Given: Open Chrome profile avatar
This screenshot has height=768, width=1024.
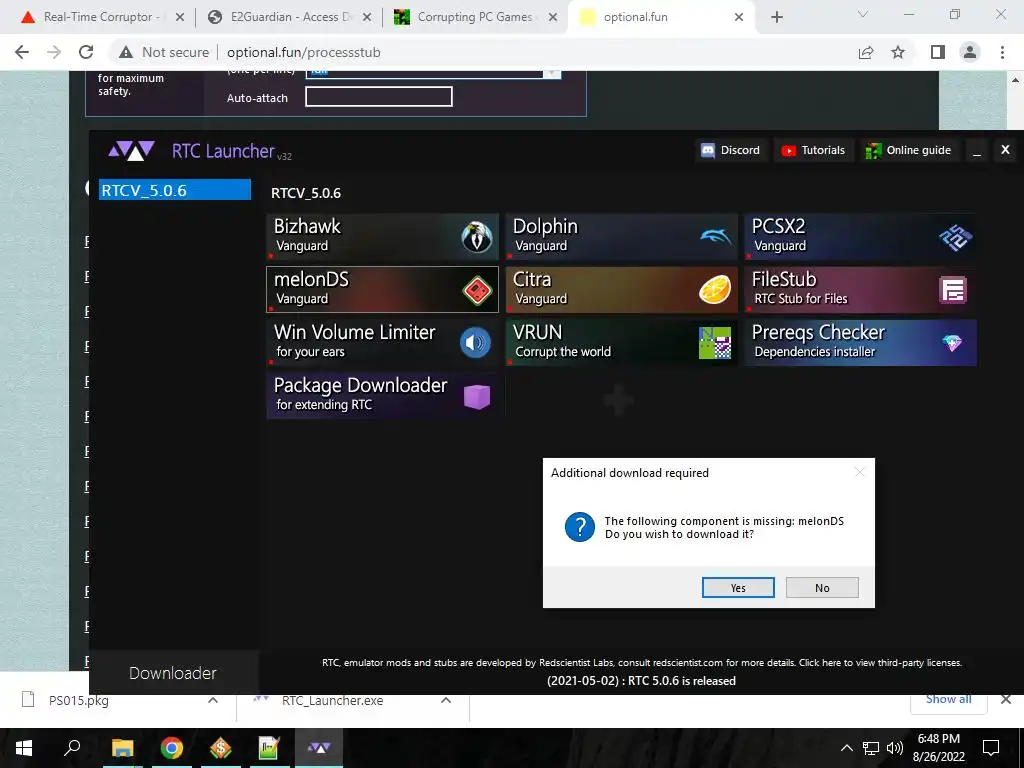Looking at the screenshot, I should pos(970,52).
